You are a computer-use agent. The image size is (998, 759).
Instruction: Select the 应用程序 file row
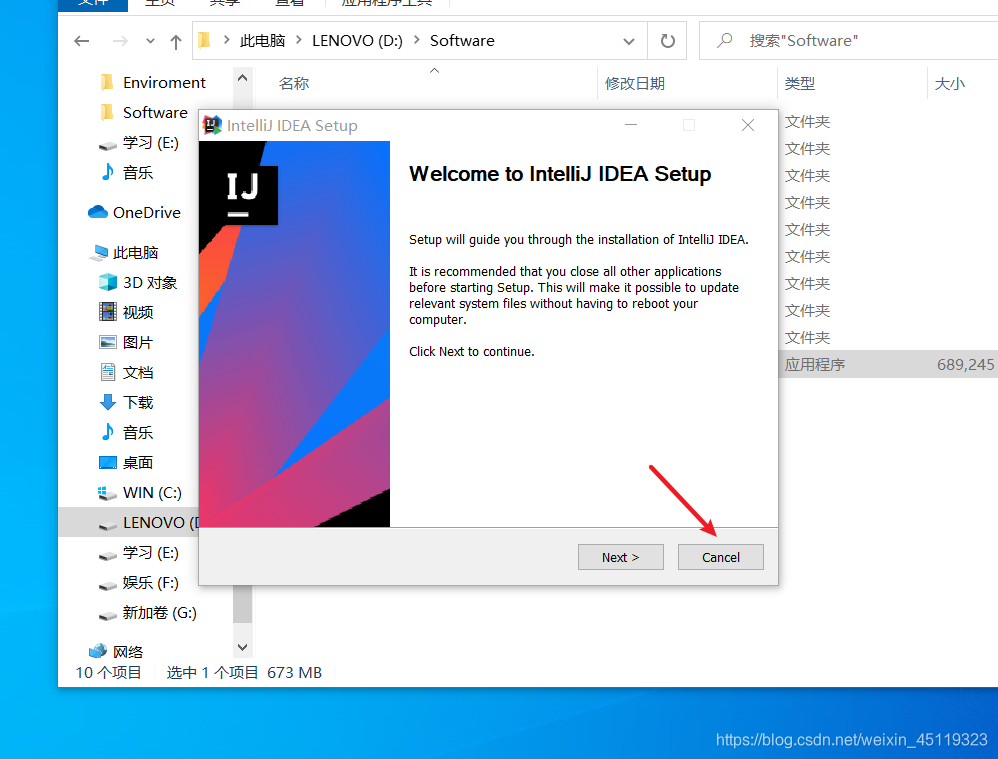pos(888,364)
